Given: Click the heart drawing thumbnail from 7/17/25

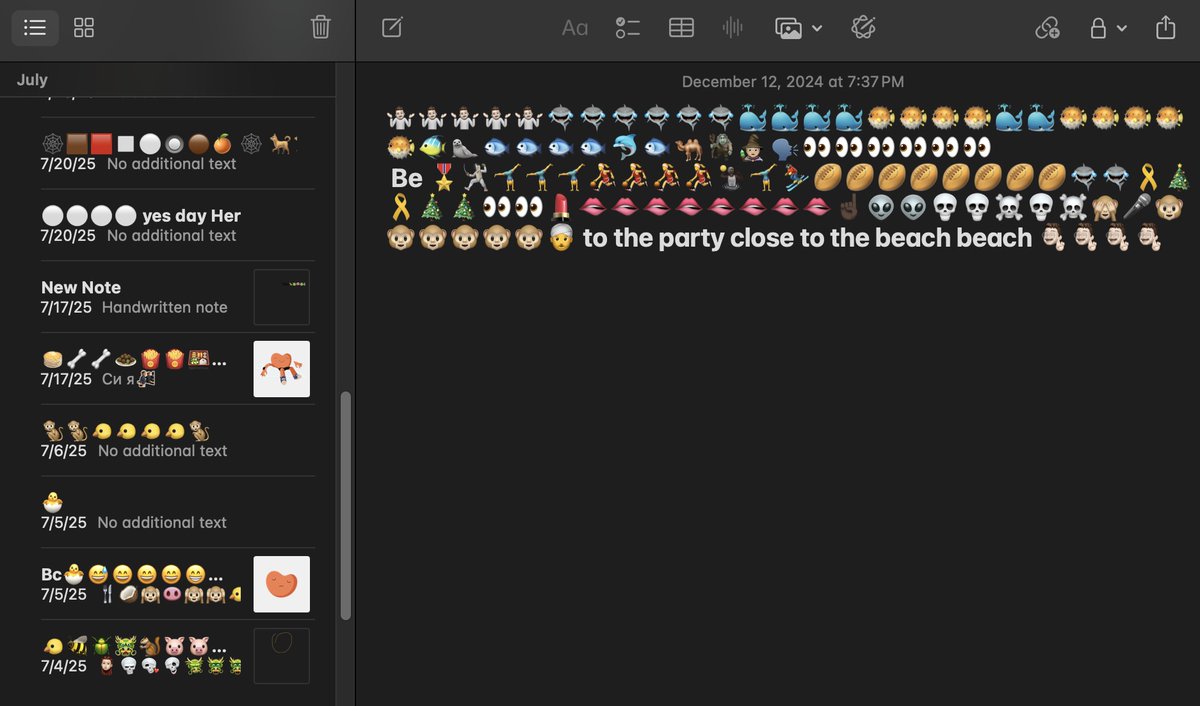Looking at the screenshot, I should coord(281,369).
